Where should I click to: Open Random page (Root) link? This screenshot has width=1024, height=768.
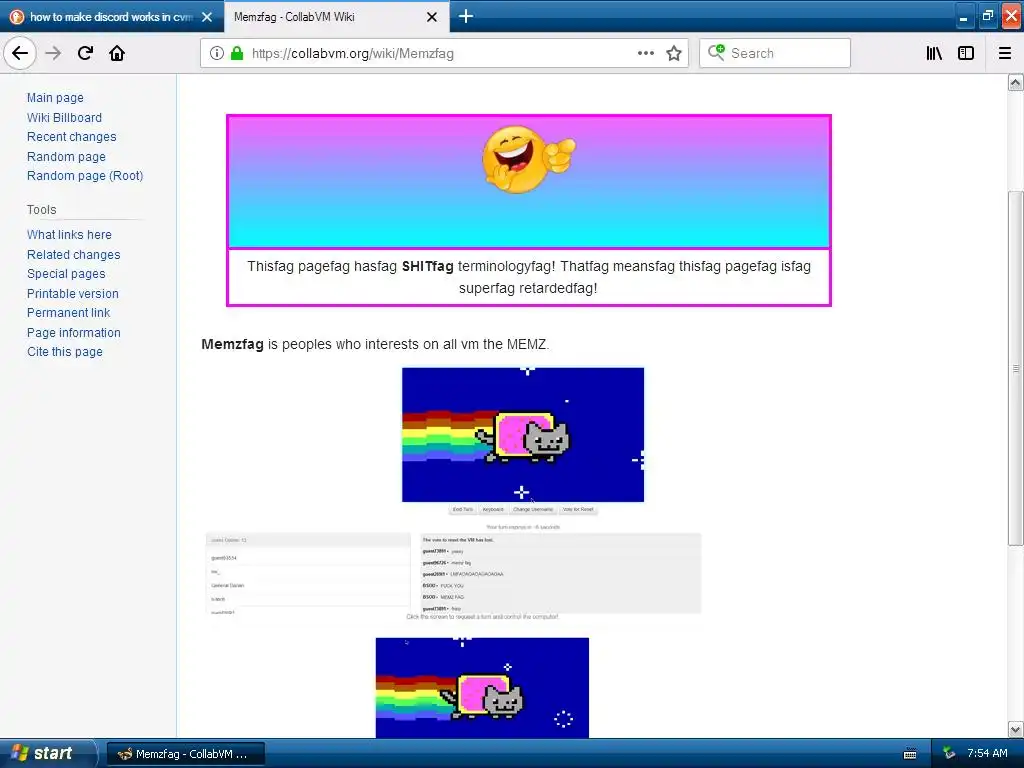85,176
